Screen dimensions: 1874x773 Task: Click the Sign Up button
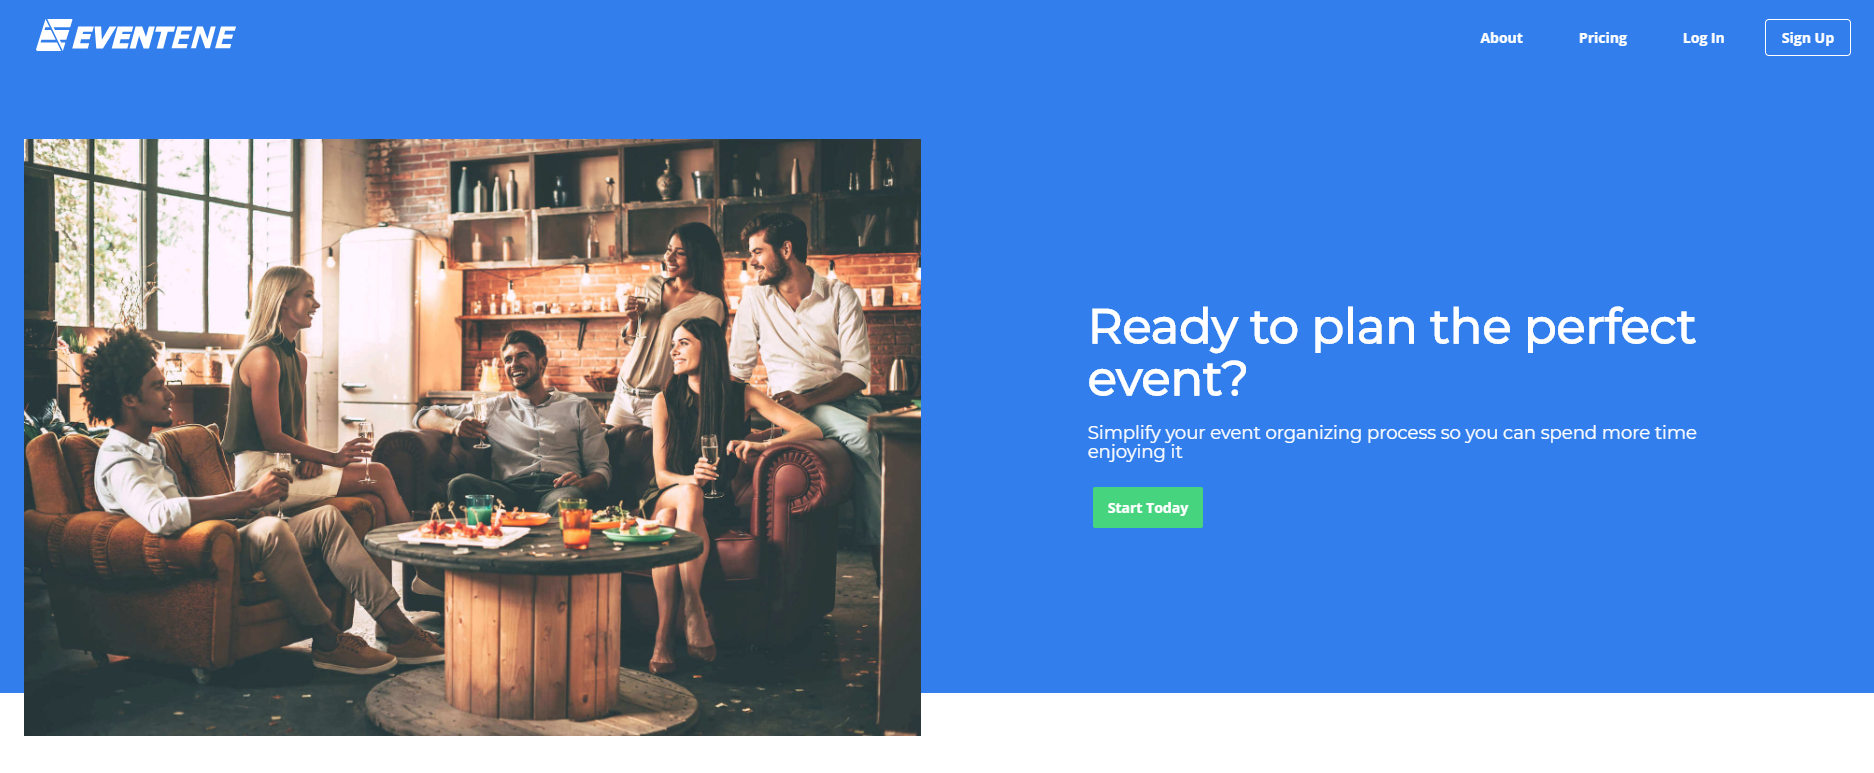(1807, 38)
